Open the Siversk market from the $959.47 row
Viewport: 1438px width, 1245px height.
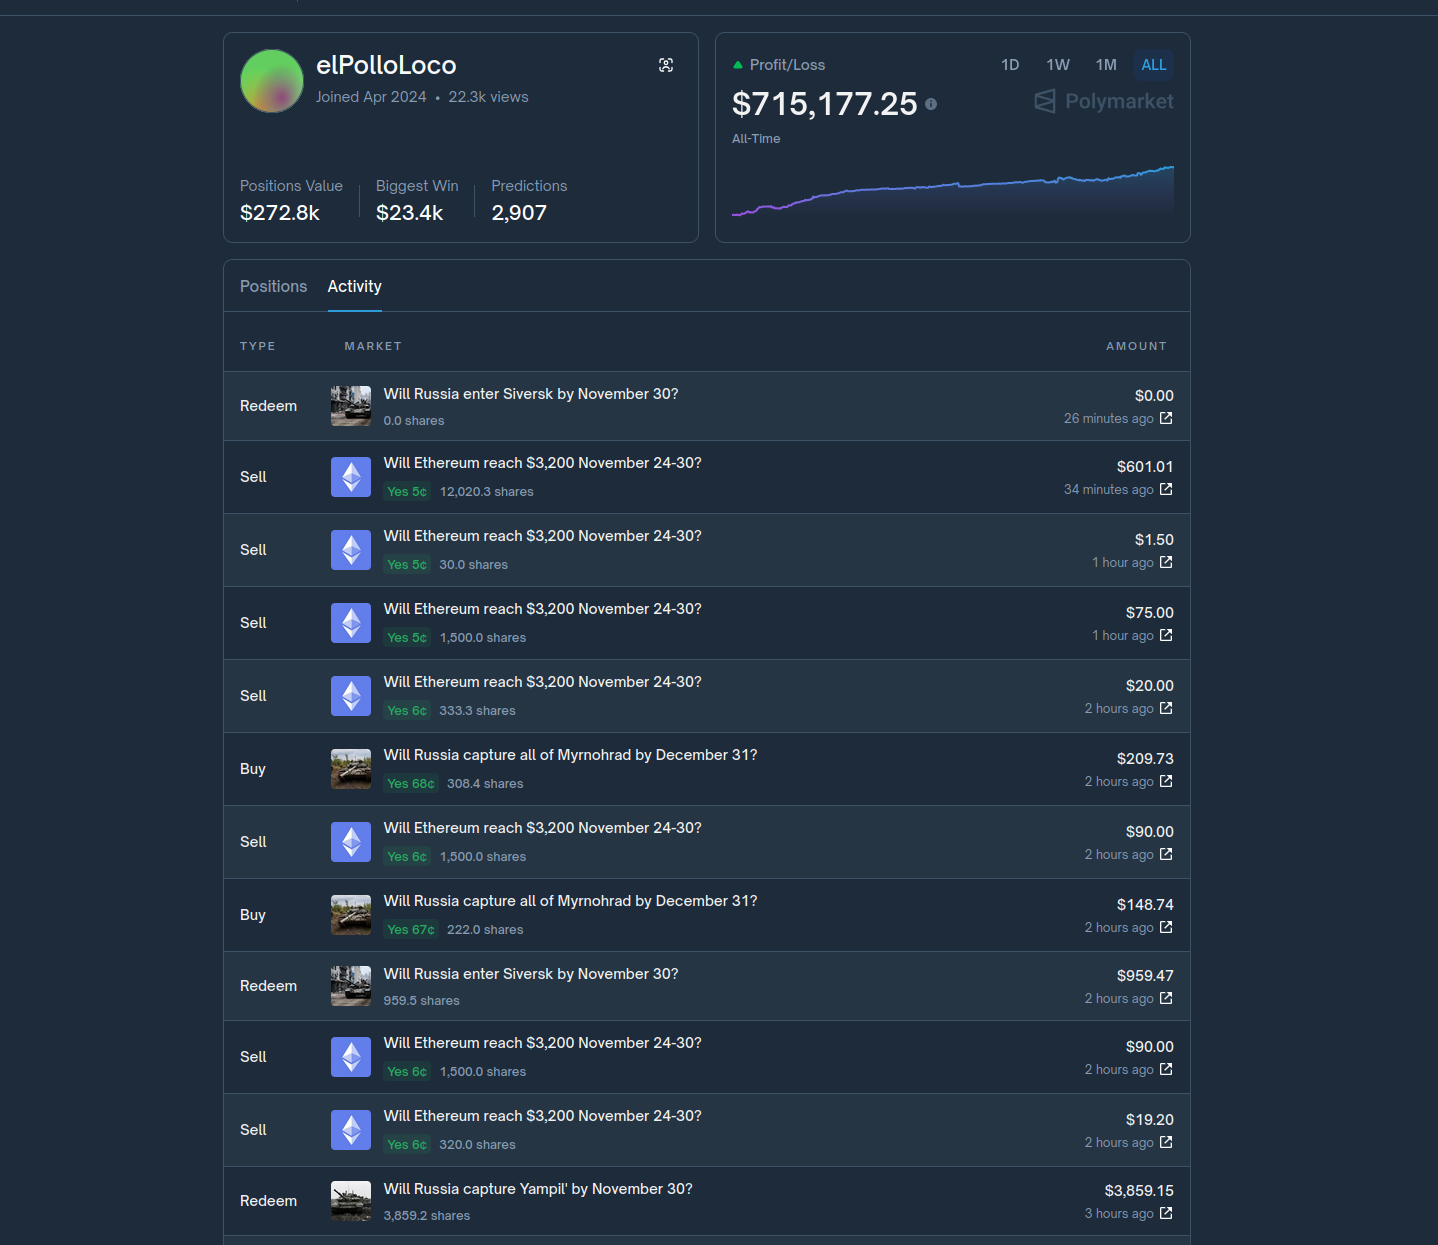pyautogui.click(x=531, y=974)
